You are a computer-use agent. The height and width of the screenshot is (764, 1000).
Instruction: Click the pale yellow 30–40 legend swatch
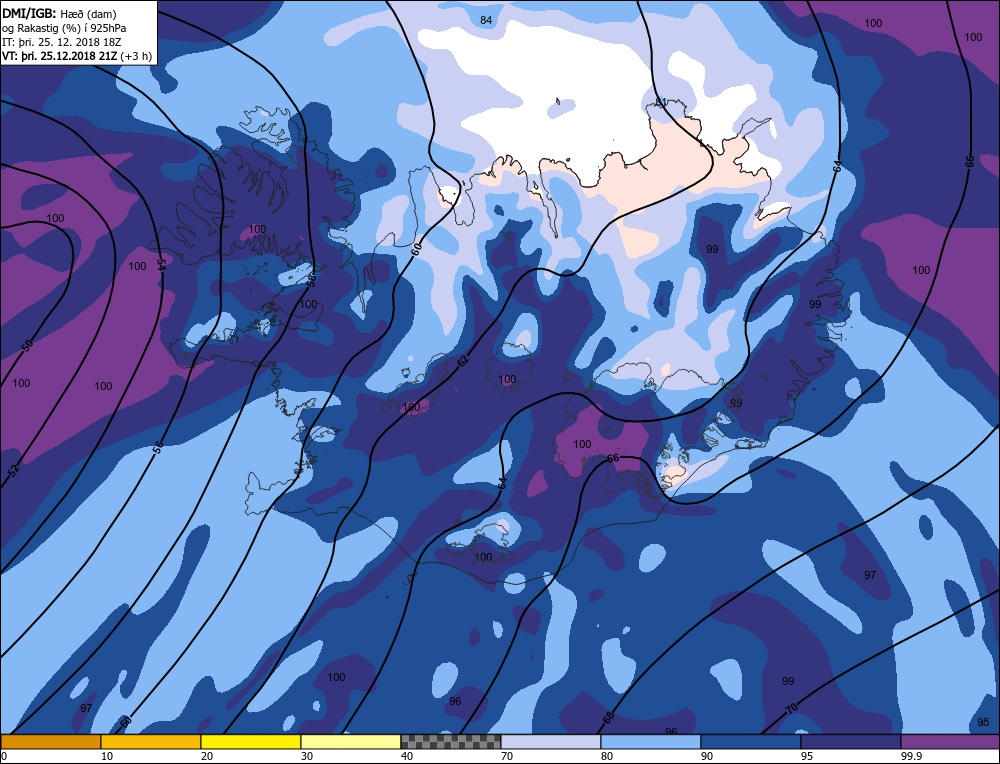pyautogui.click(x=351, y=742)
